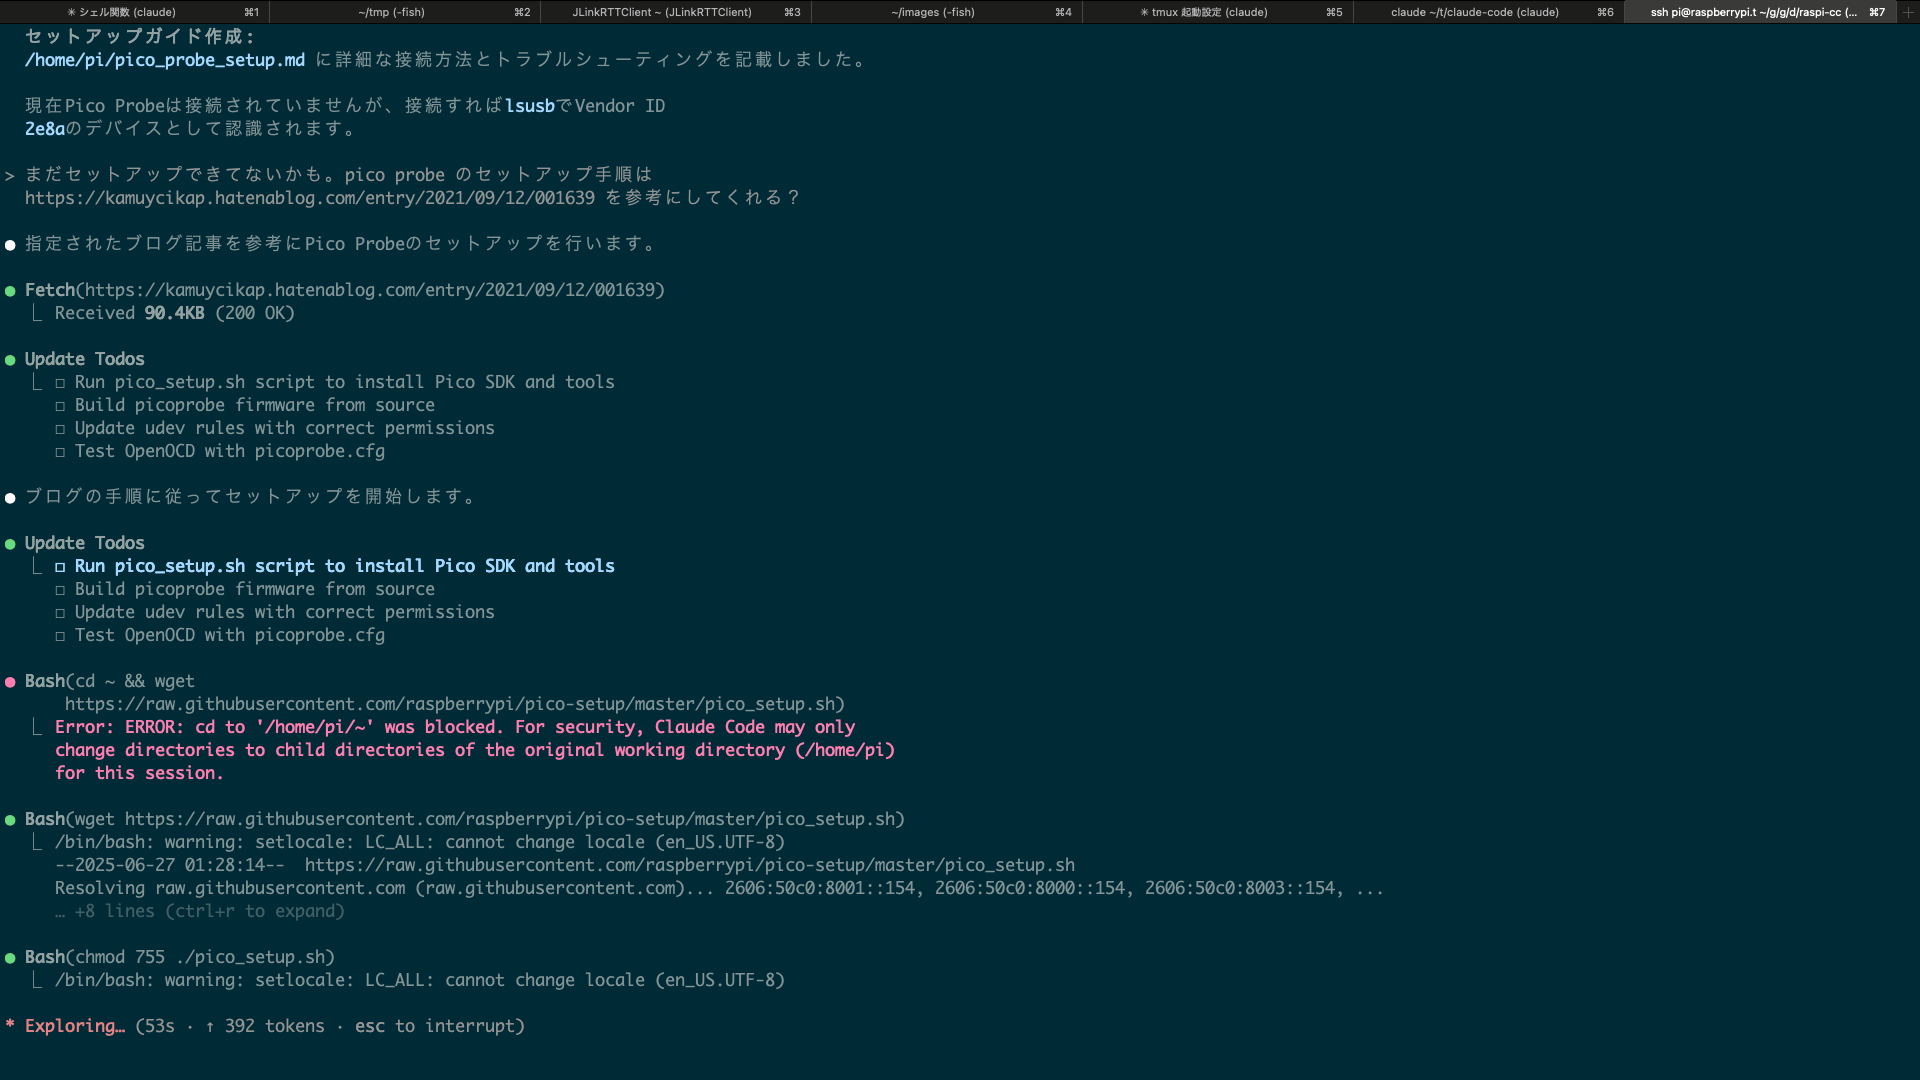Check the first Build picoprobe firmware todo box
Viewport: 1920px width, 1080px height.
(60, 406)
